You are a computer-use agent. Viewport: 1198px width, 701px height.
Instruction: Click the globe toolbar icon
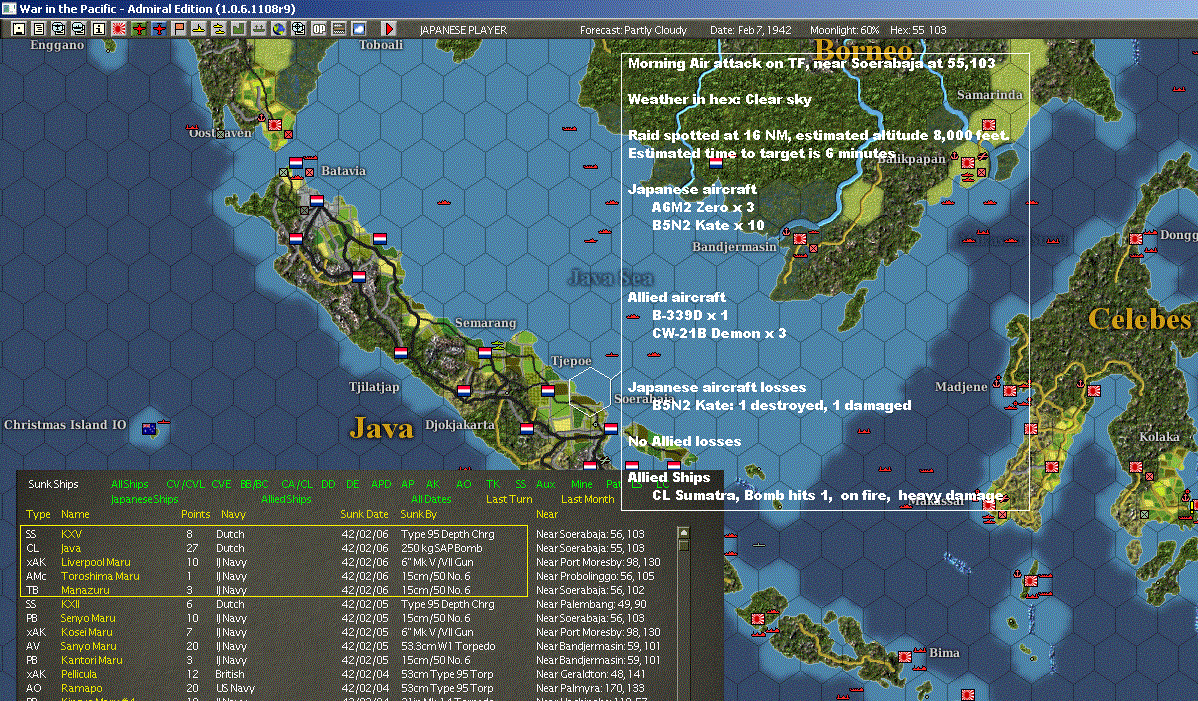[278, 29]
